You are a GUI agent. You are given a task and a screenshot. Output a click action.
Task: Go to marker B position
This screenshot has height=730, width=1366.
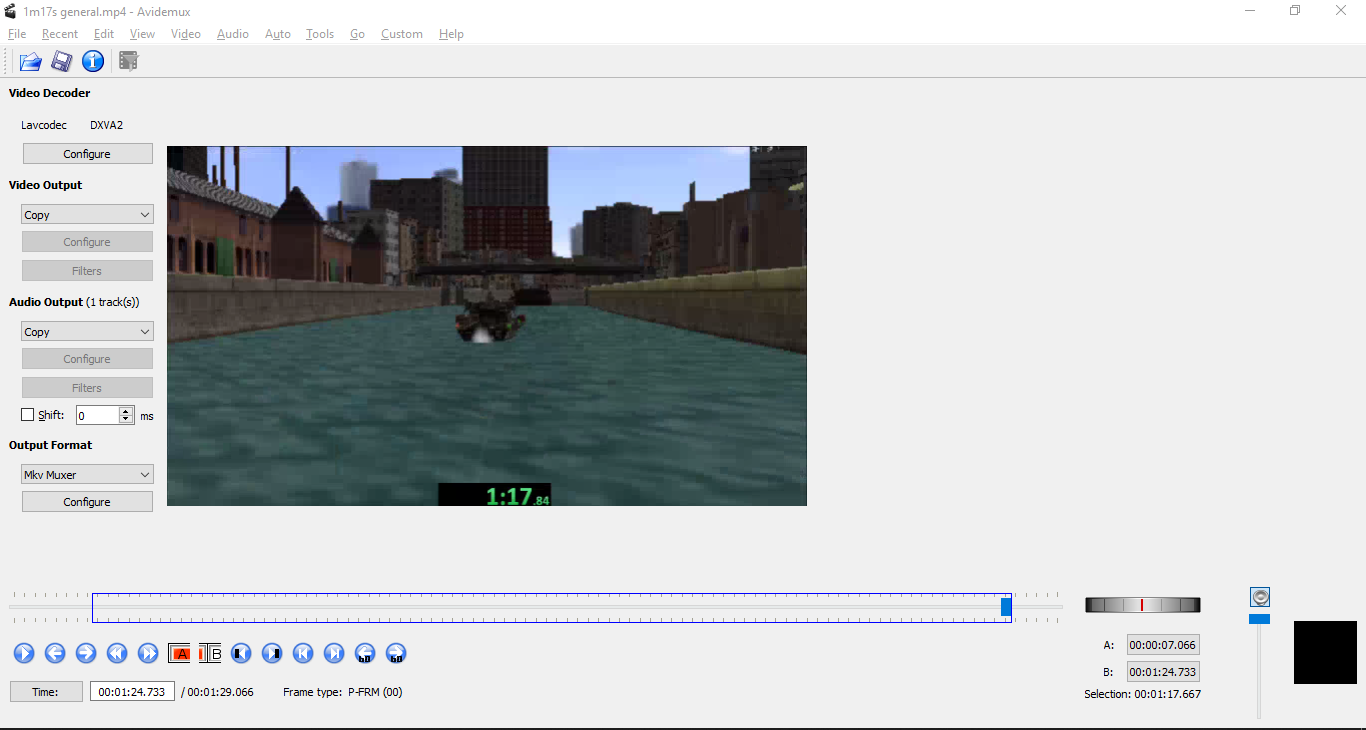272,653
